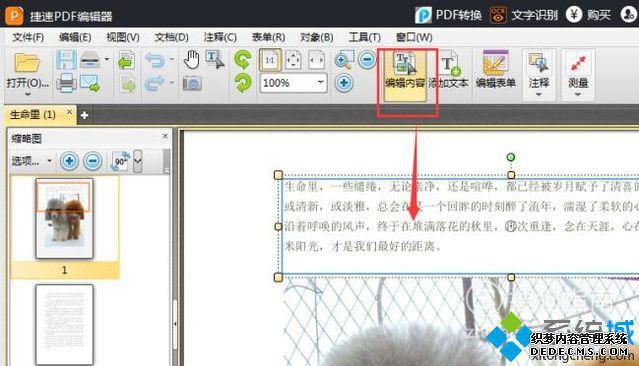This screenshot has width=639, height=366.
Task: Click the thumbnails panel vertical scrollbar
Action: (167, 161)
